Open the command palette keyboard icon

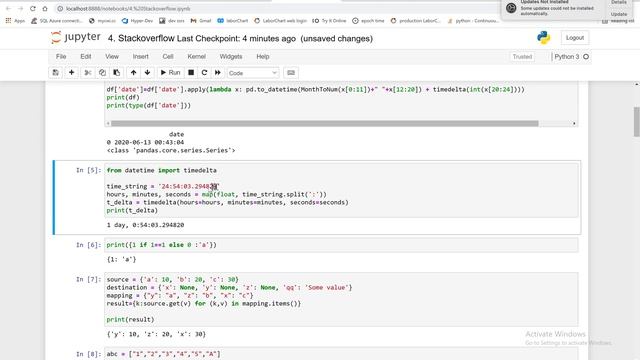pyautogui.click(x=291, y=73)
